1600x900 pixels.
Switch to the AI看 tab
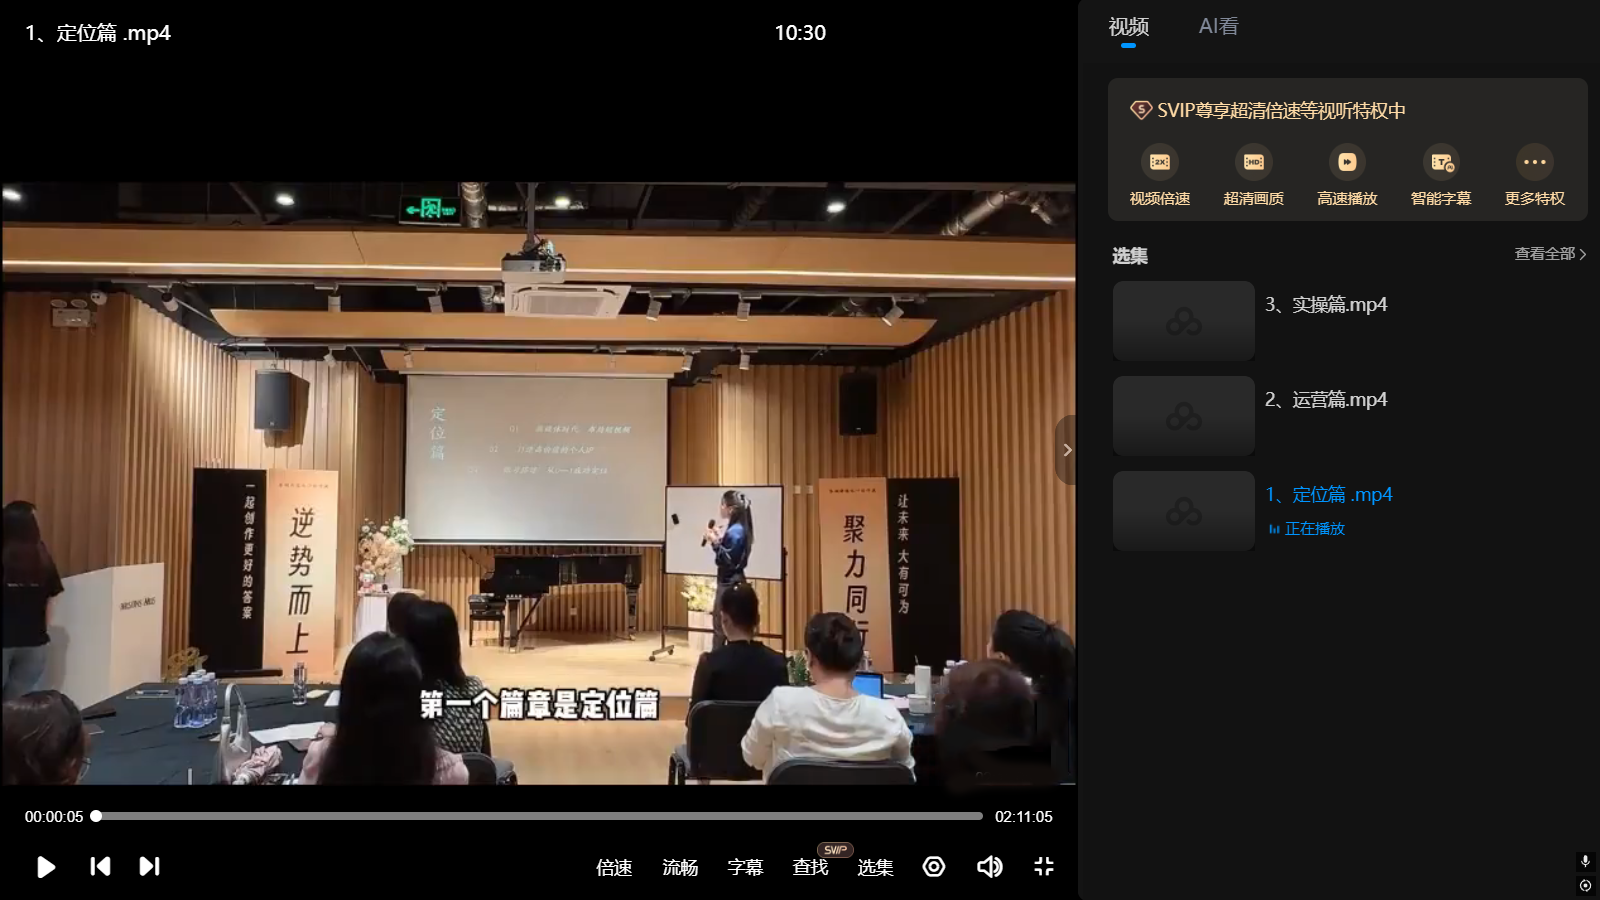coord(1218,27)
